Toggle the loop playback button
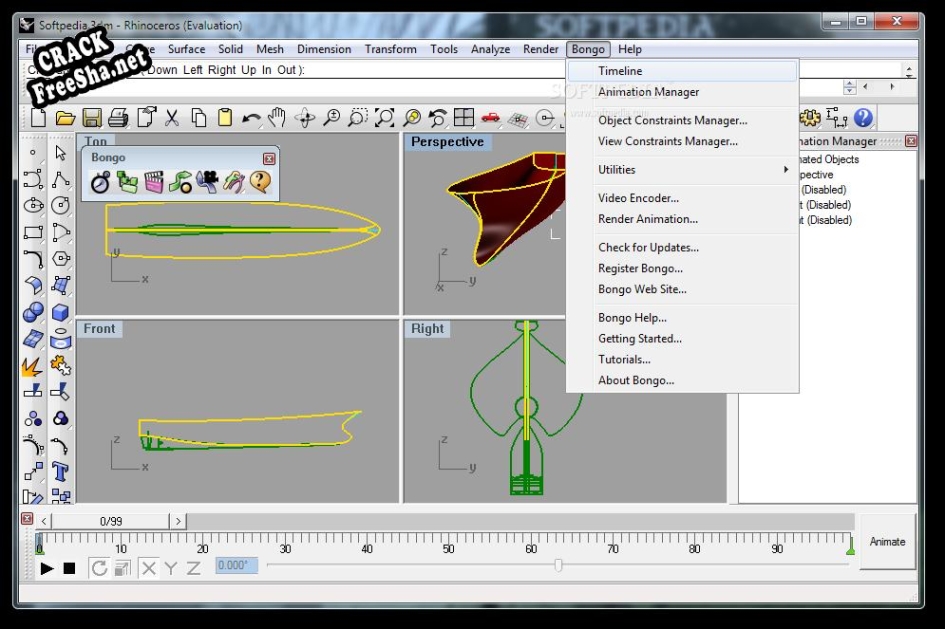 (99, 568)
